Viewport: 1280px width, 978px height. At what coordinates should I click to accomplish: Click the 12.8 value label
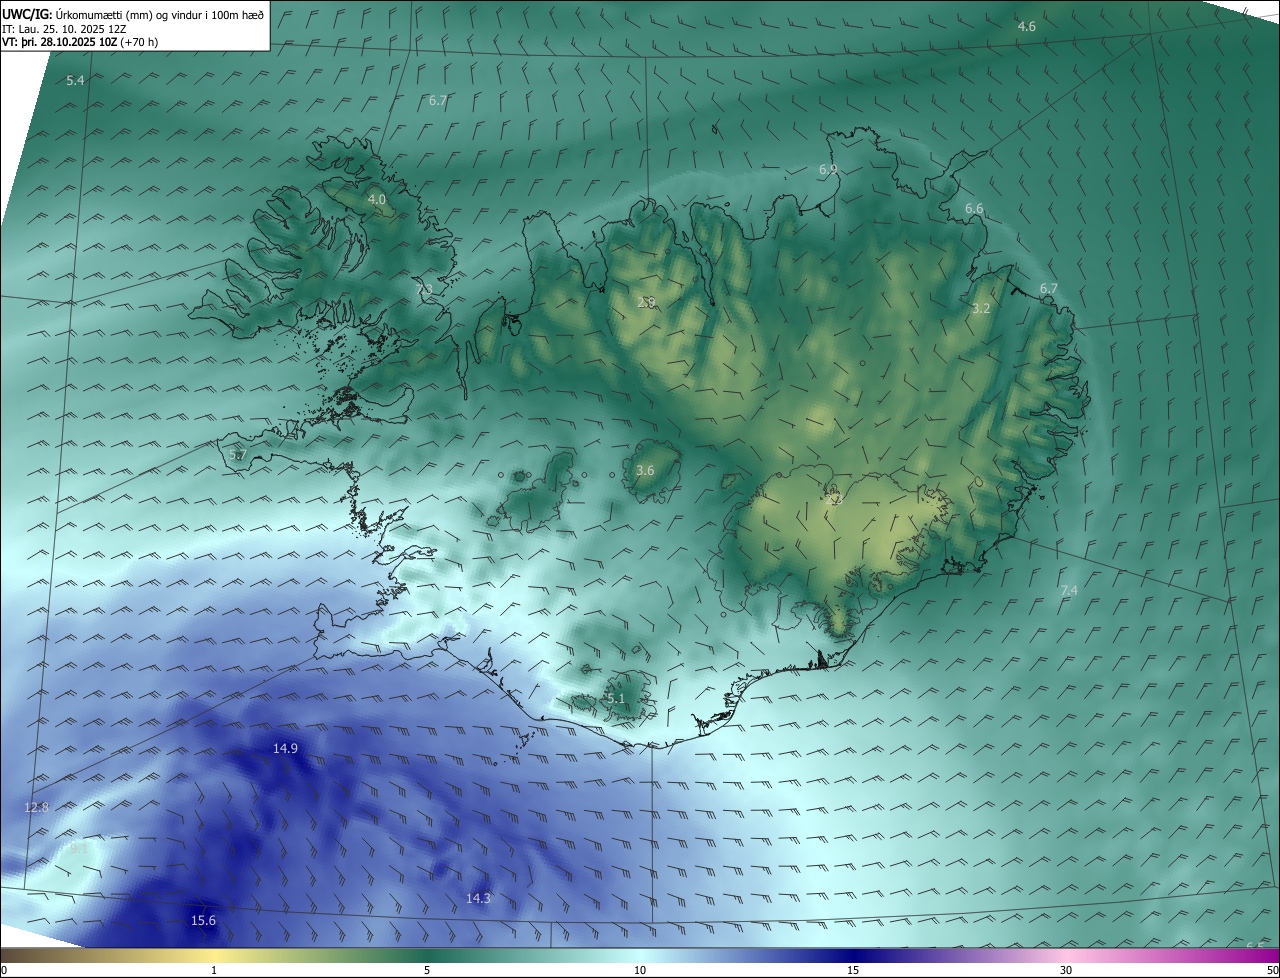point(37,807)
